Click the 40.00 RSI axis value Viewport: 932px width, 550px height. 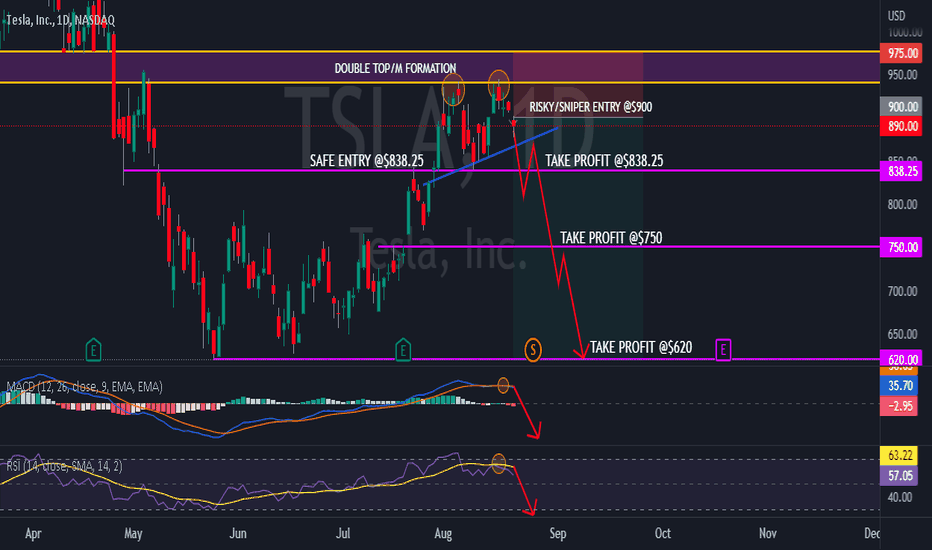tap(899, 497)
